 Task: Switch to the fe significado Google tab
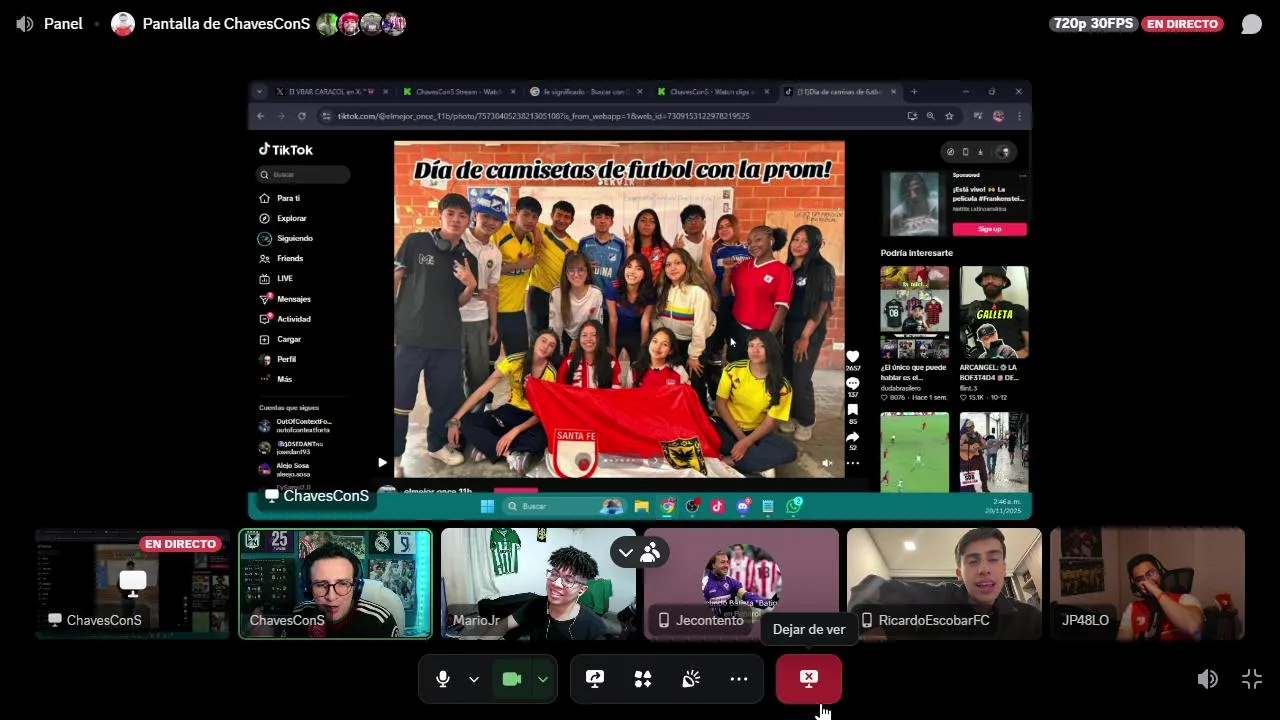[586, 91]
